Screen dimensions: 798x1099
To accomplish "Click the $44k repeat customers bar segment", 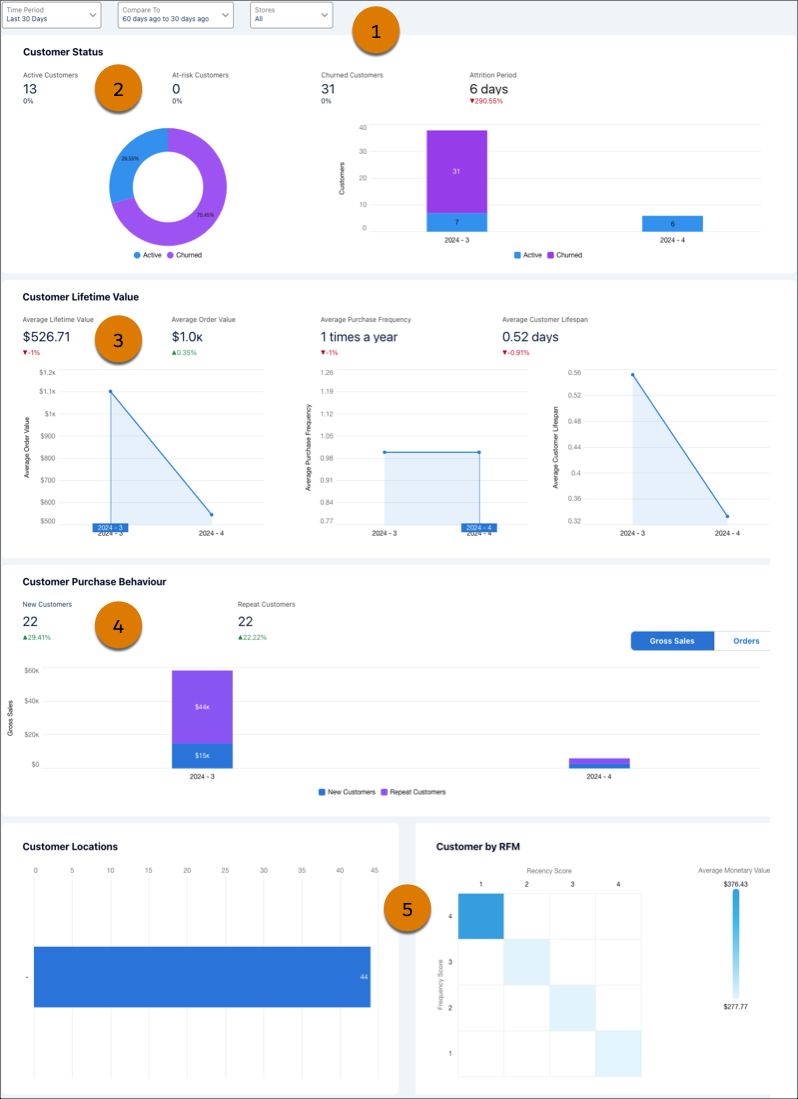I will [x=202, y=707].
